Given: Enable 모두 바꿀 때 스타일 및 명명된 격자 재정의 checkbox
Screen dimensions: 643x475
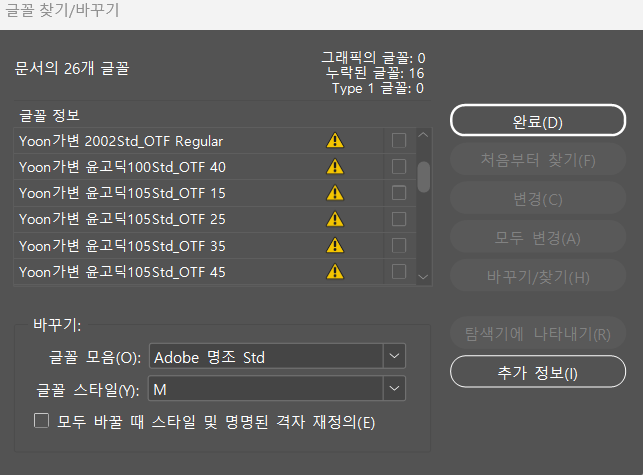Looking at the screenshot, I should pos(41,421).
